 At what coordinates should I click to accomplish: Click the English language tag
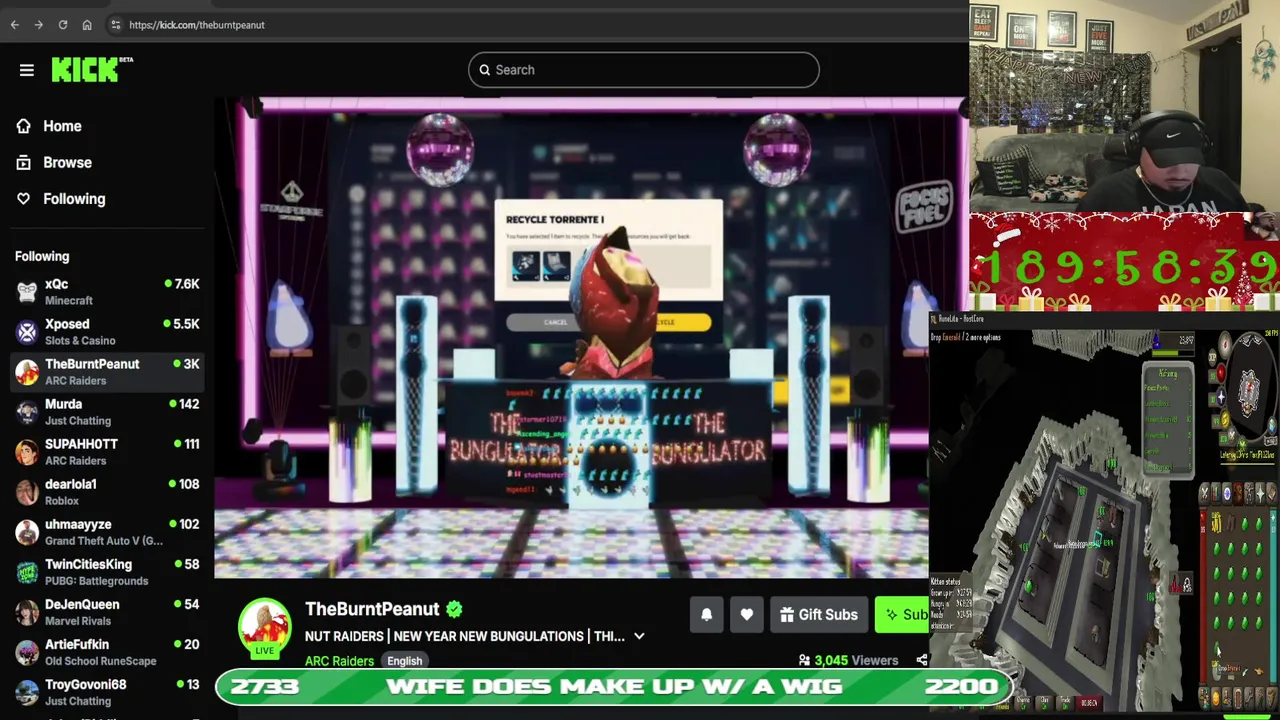point(404,661)
